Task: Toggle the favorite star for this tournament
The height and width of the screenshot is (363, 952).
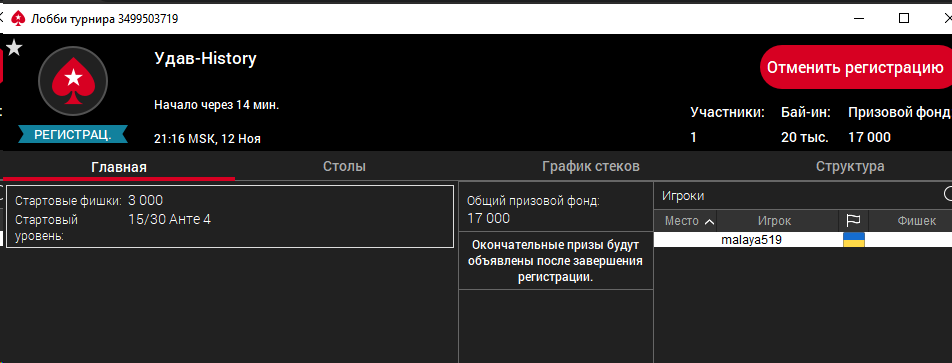Action: coord(14,47)
